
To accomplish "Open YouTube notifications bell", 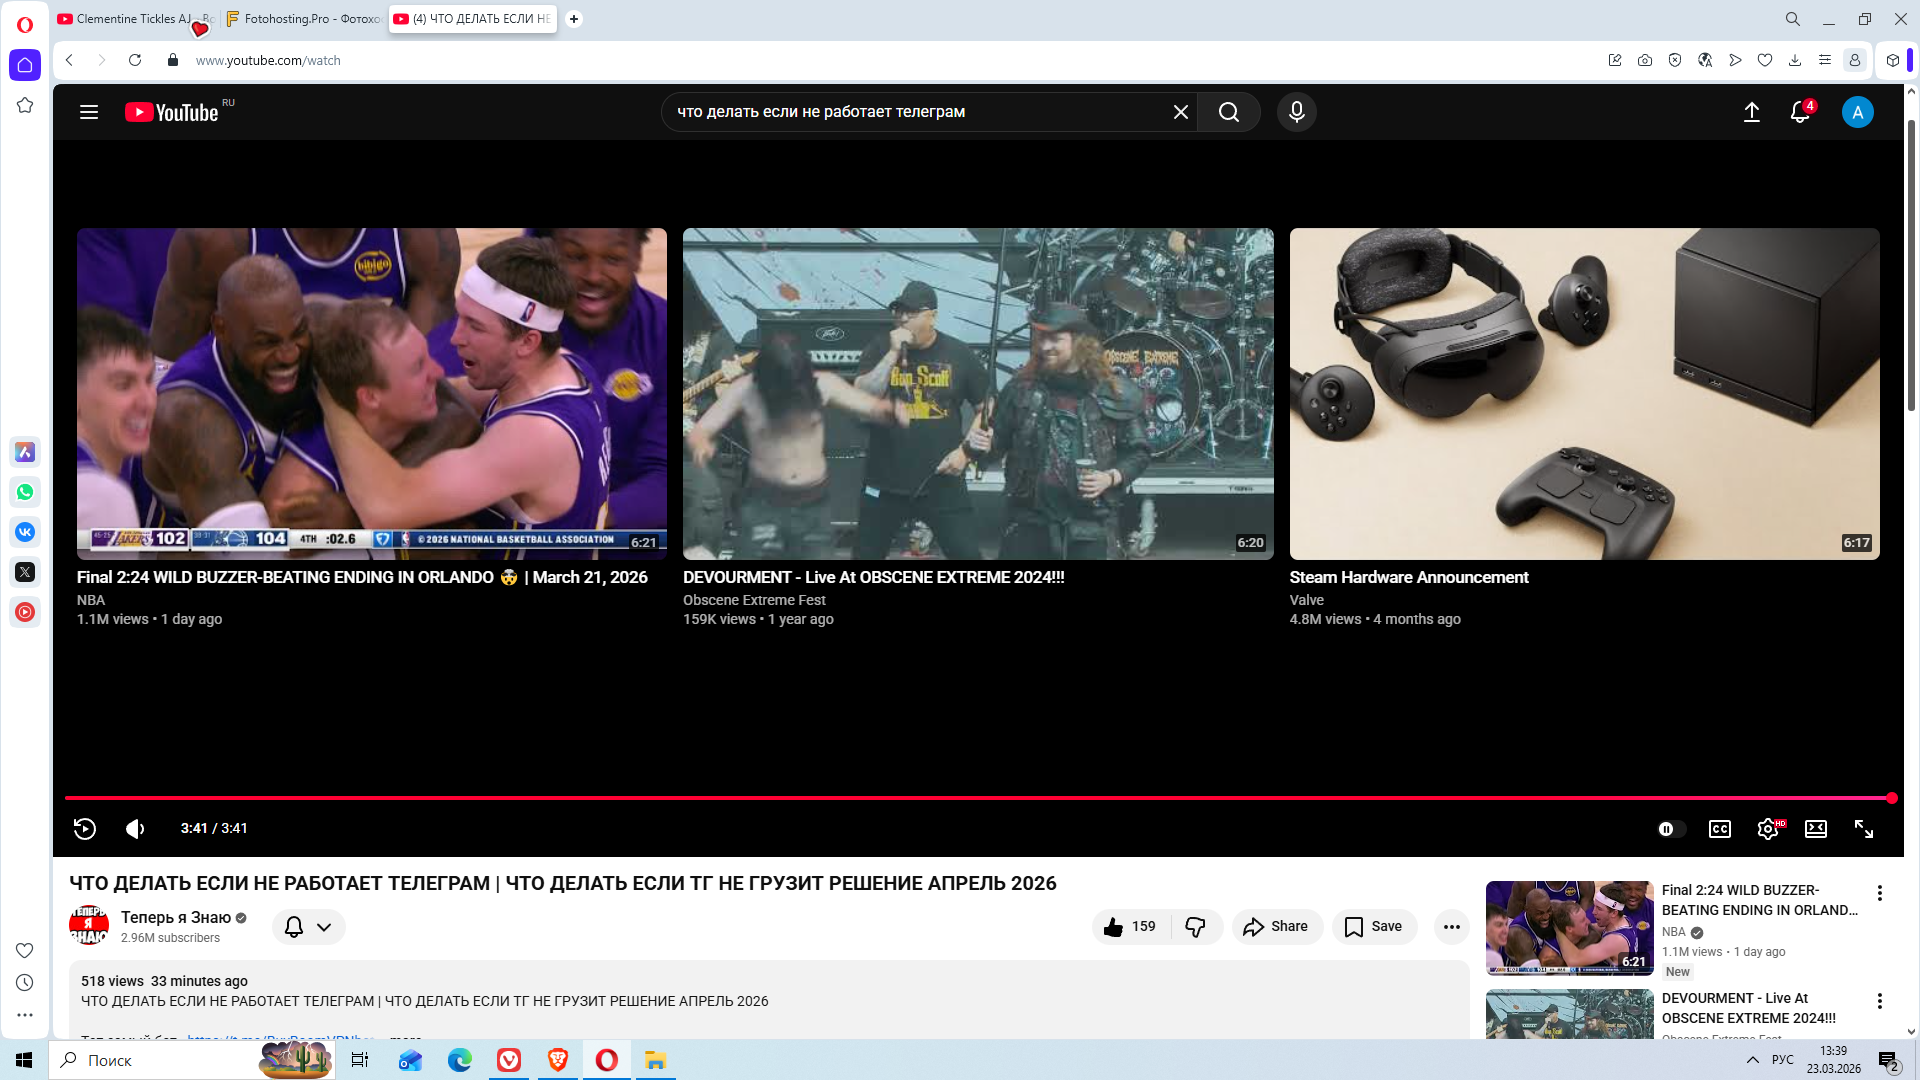I will (x=1799, y=112).
